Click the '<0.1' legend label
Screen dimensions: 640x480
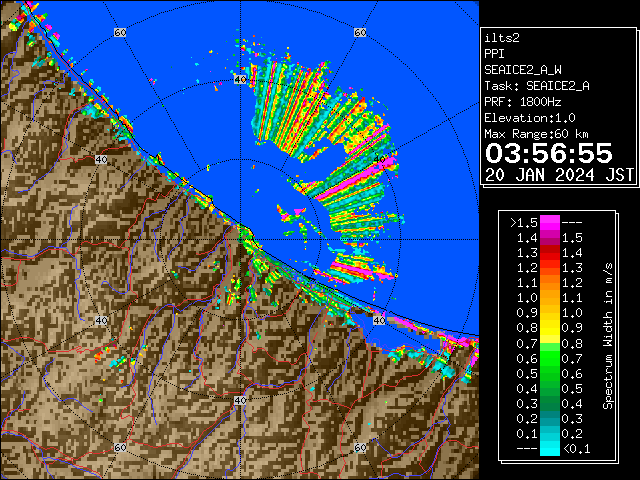(576, 449)
